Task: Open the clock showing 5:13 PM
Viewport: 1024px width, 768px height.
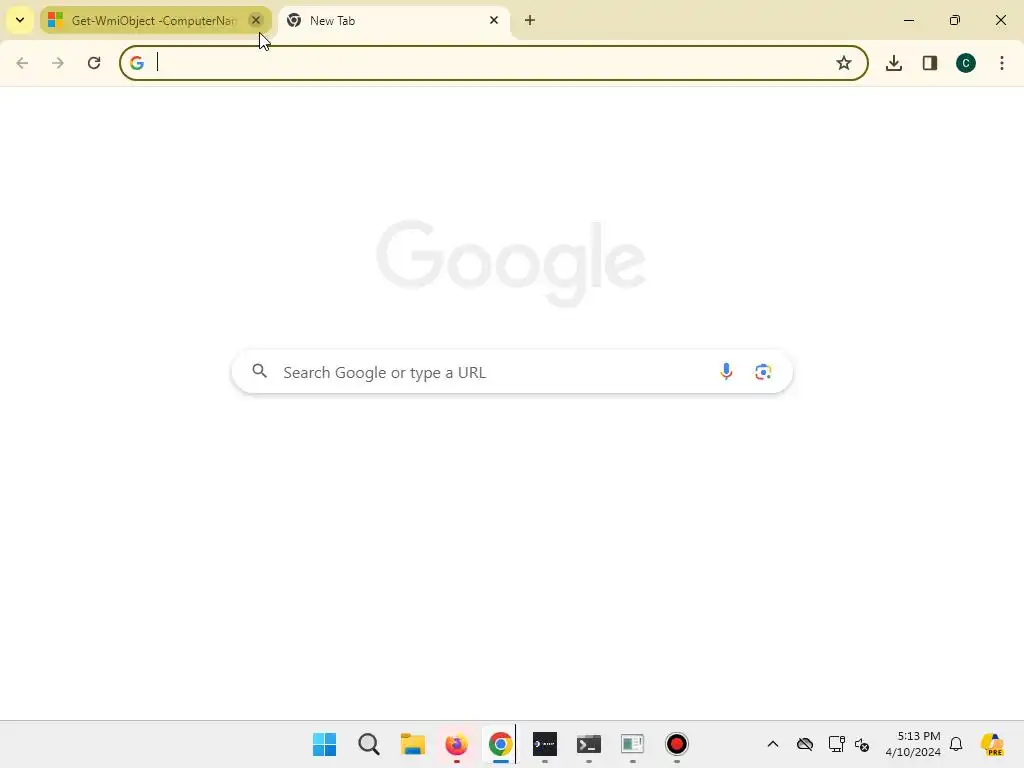Action: [x=913, y=744]
